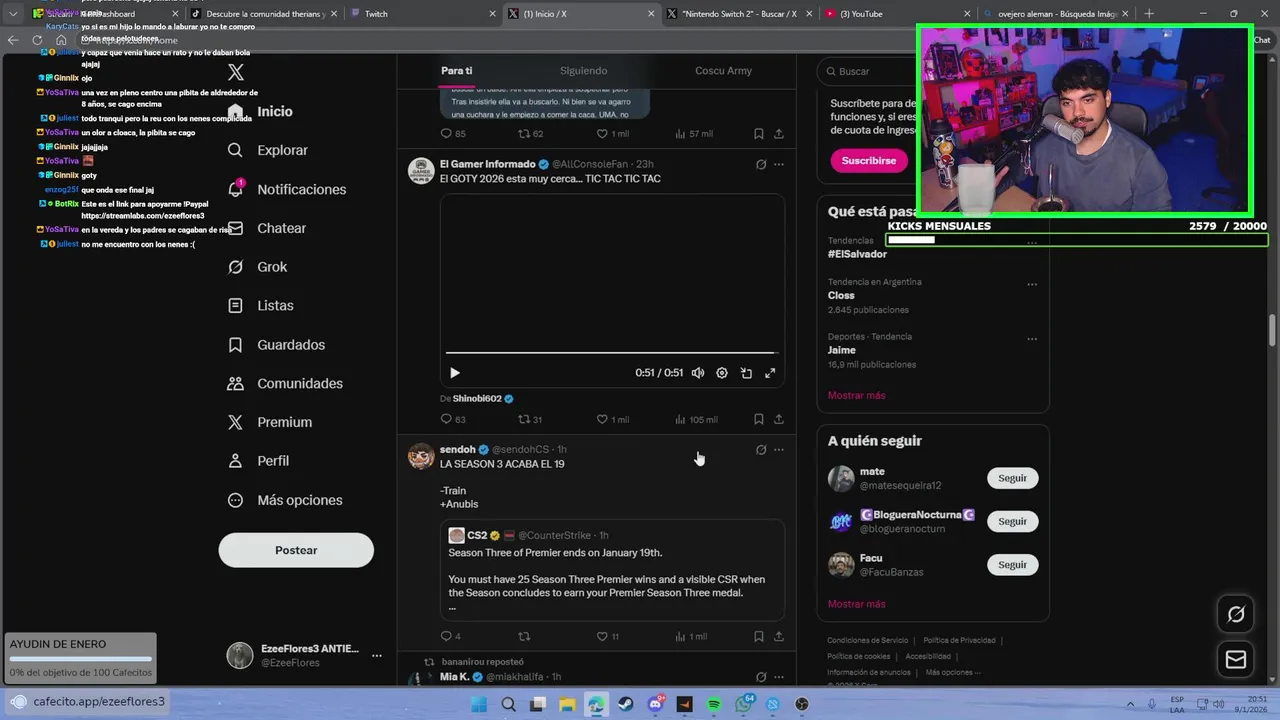This screenshot has width=1280, height=720.
Task: Open Guardados bookmarks in sidebar
Action: [x=276, y=344]
